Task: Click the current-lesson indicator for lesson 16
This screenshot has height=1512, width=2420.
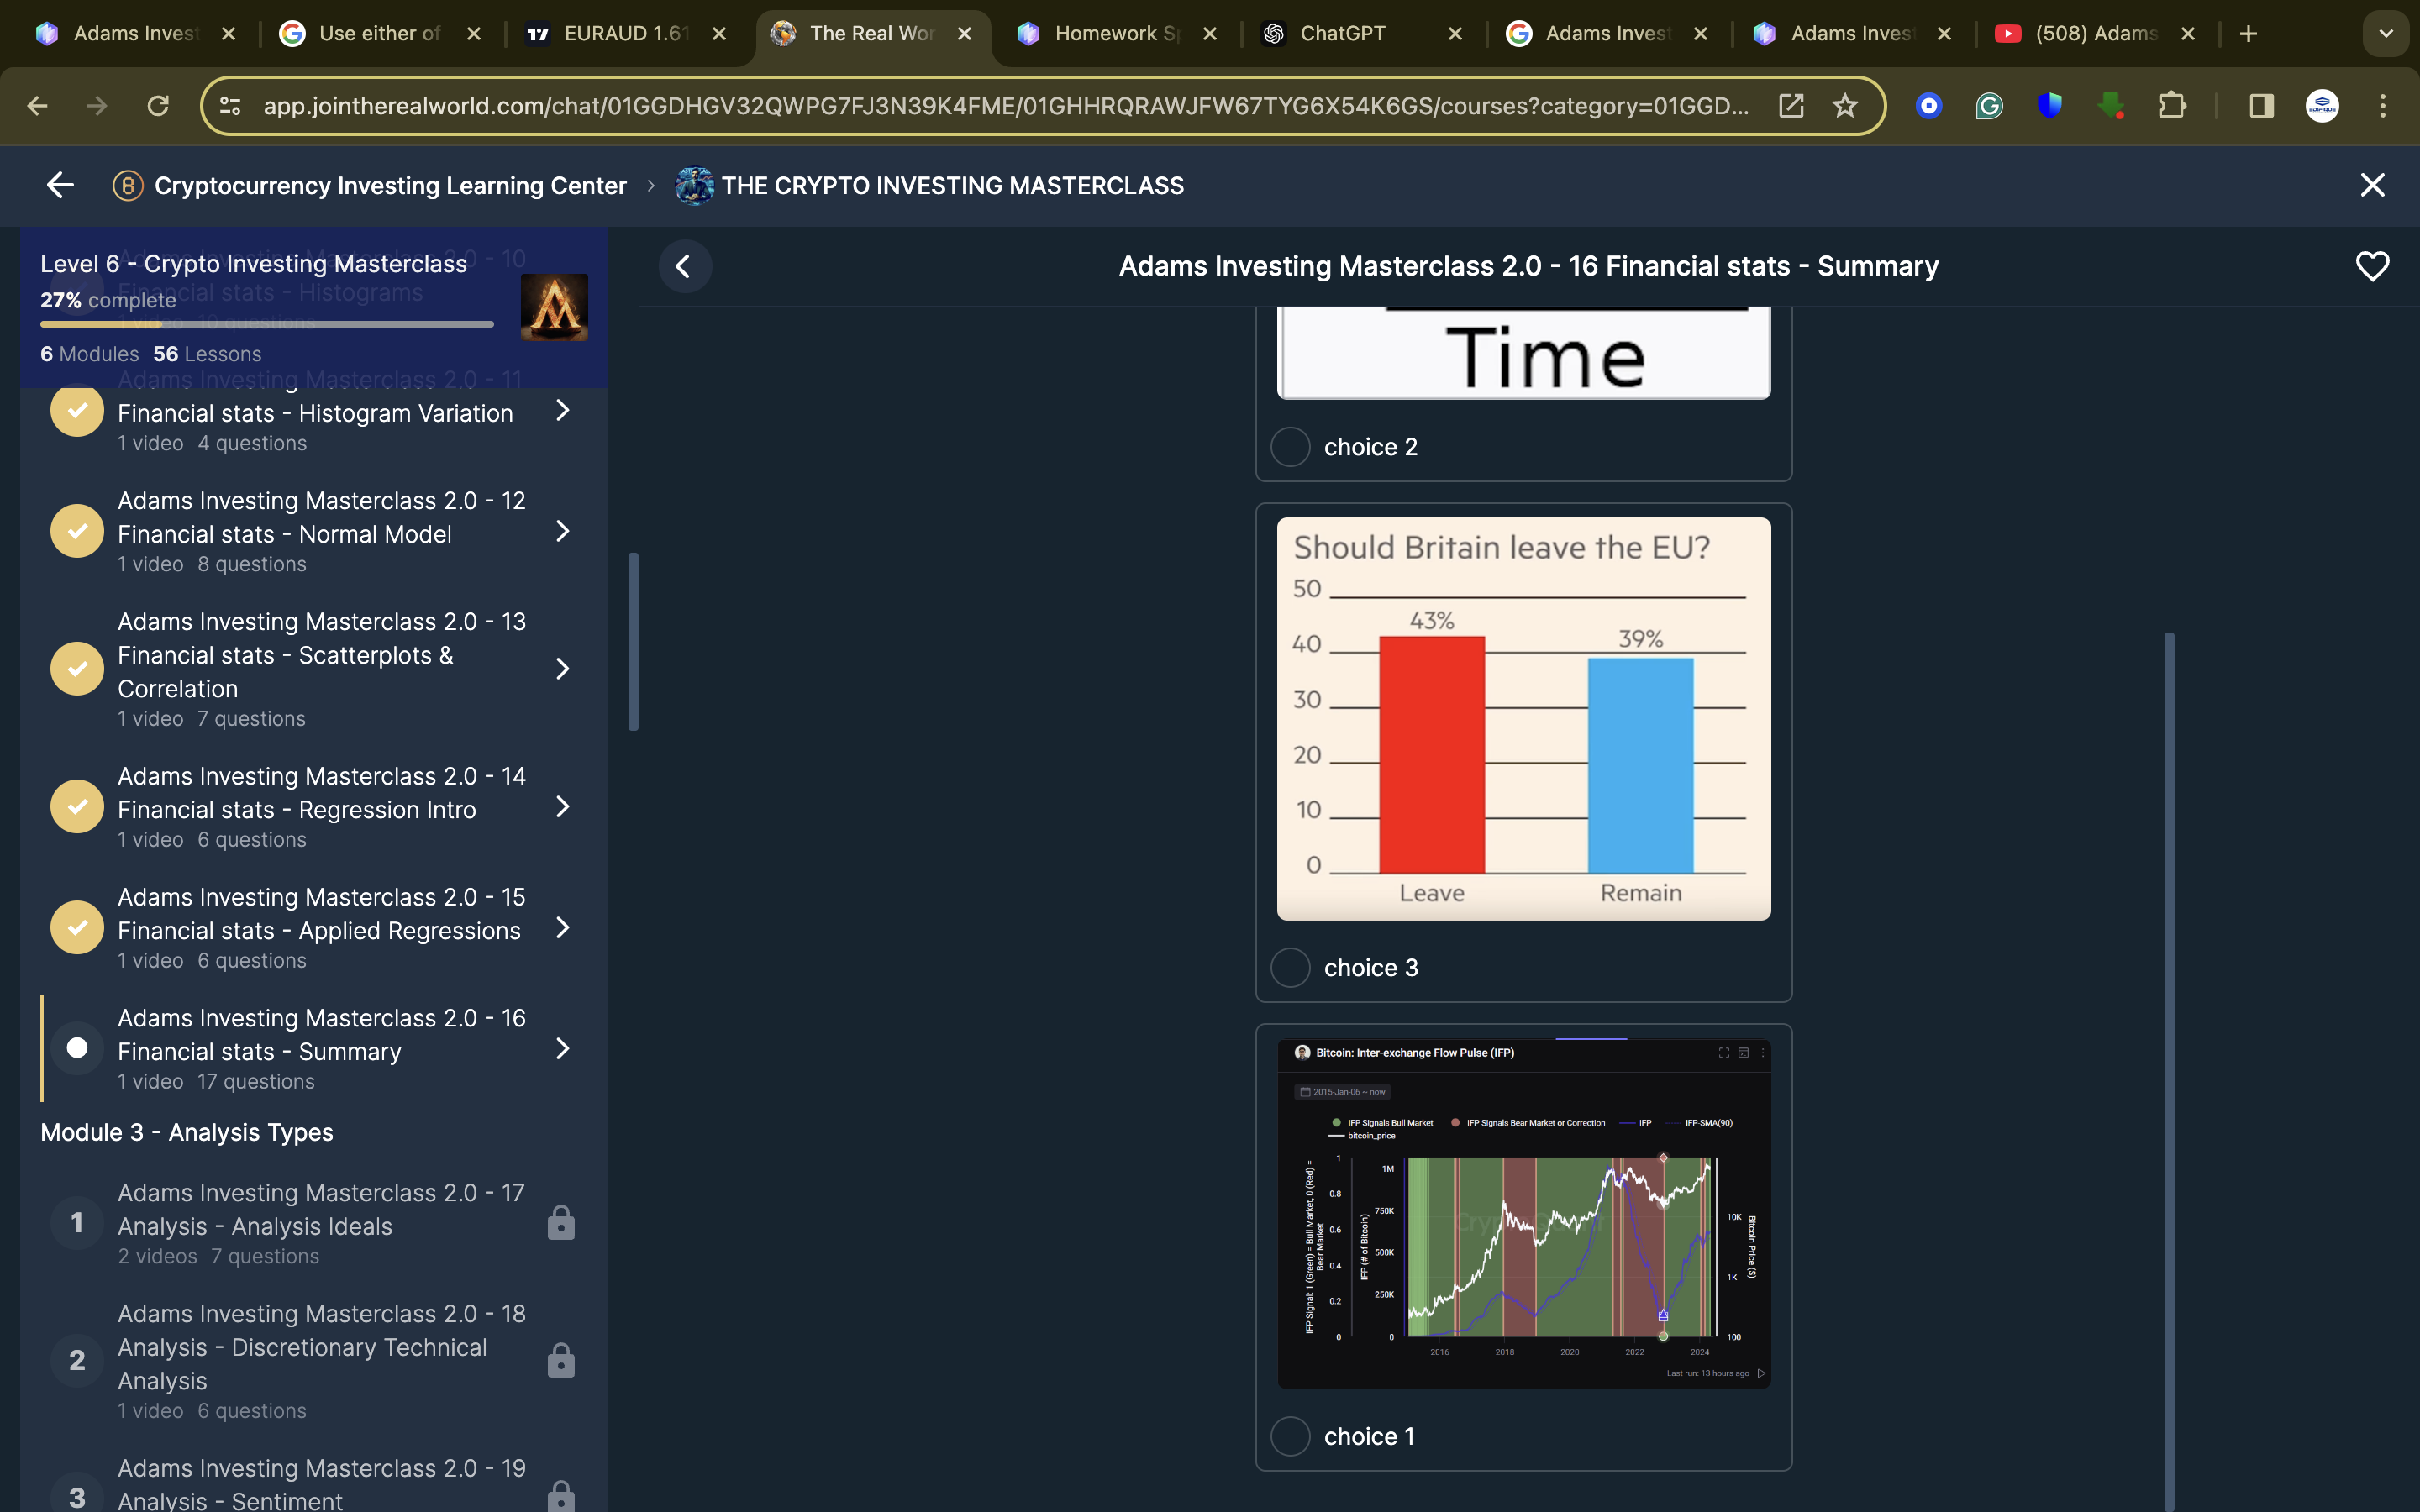Action: click(x=77, y=1048)
